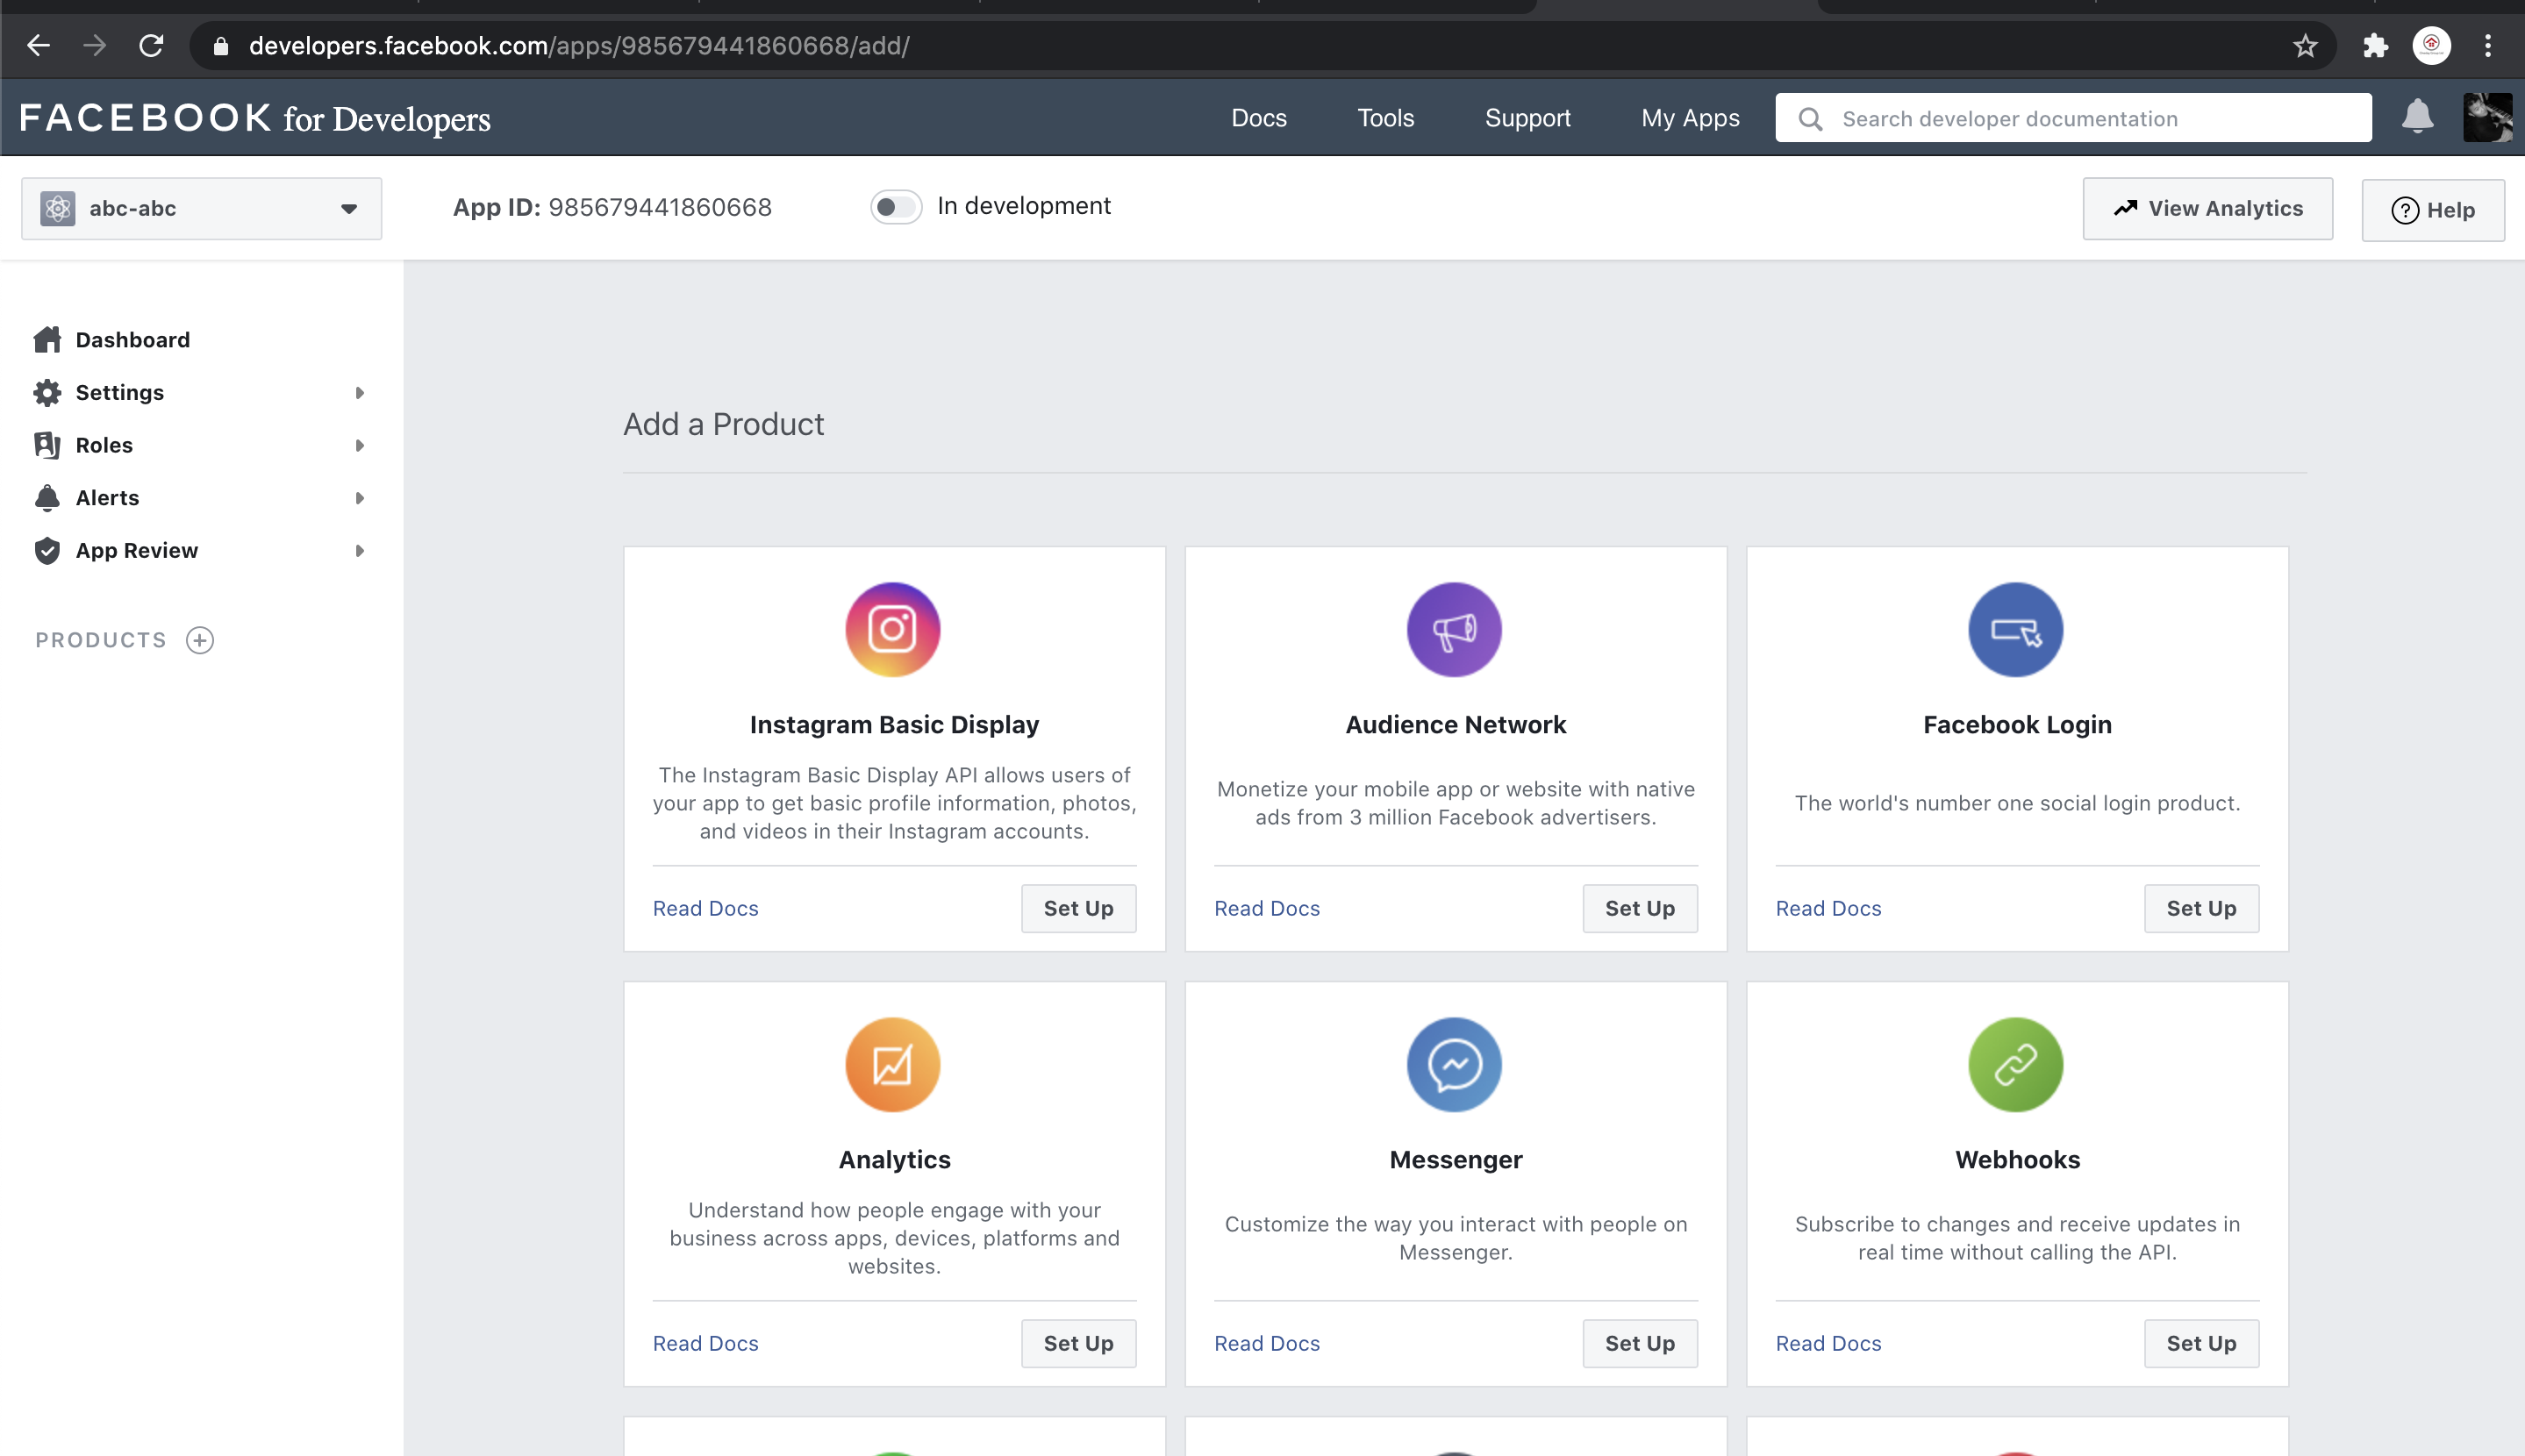Viewport: 2525px width, 1456px height.
Task: Click the Alerts bell icon in sidebar
Action: point(47,498)
